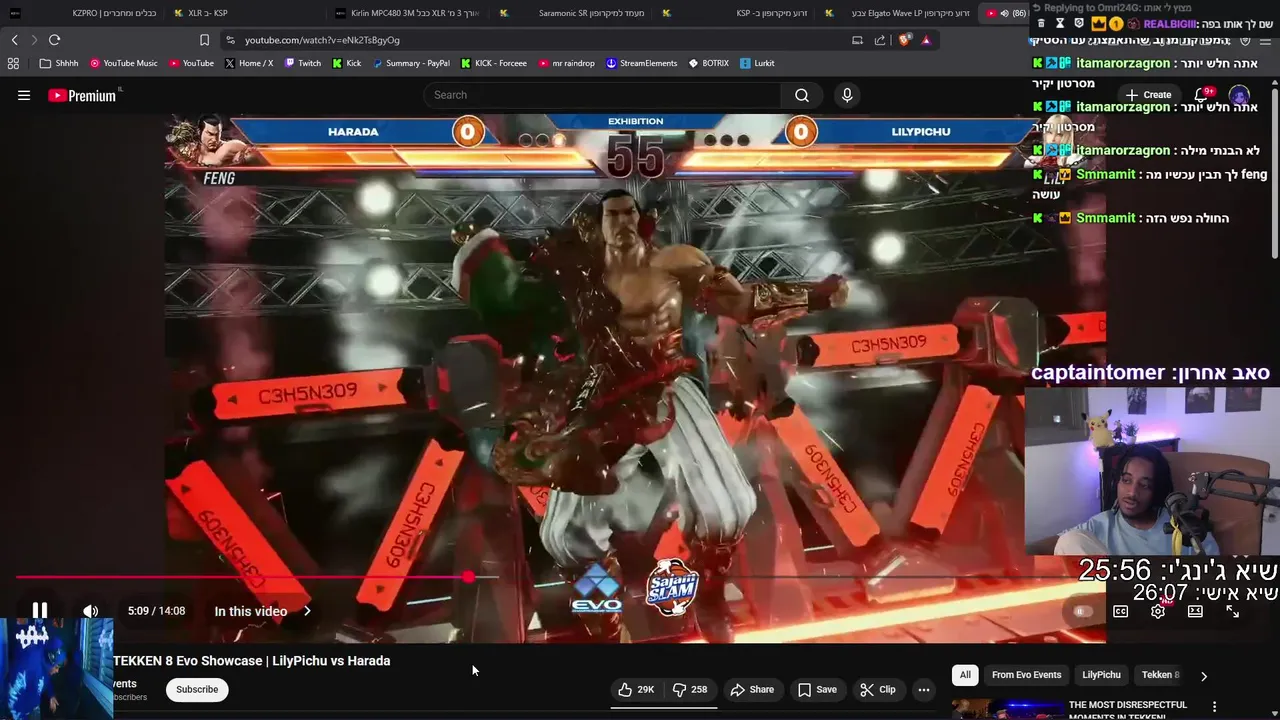This screenshot has width=1280, height=720.
Task: Click the video title TEKKEN 8 Evo Showcase
Action: click(252, 661)
